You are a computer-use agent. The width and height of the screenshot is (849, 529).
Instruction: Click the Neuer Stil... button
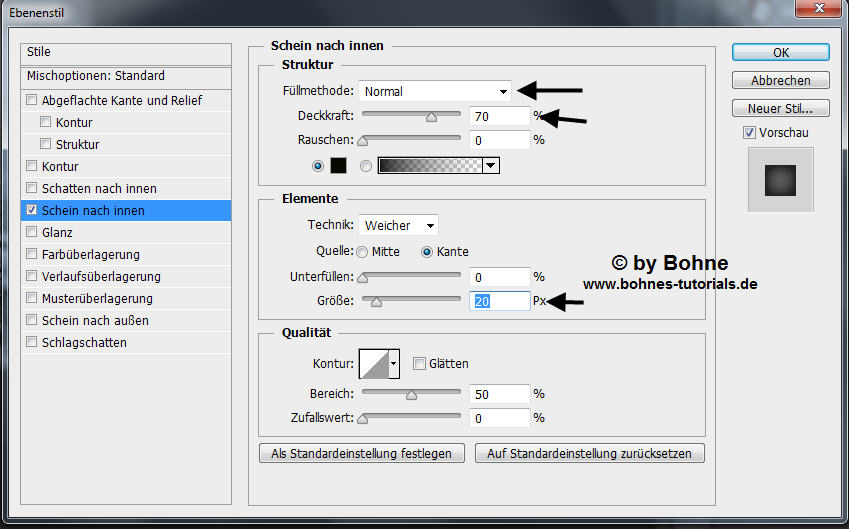780,108
